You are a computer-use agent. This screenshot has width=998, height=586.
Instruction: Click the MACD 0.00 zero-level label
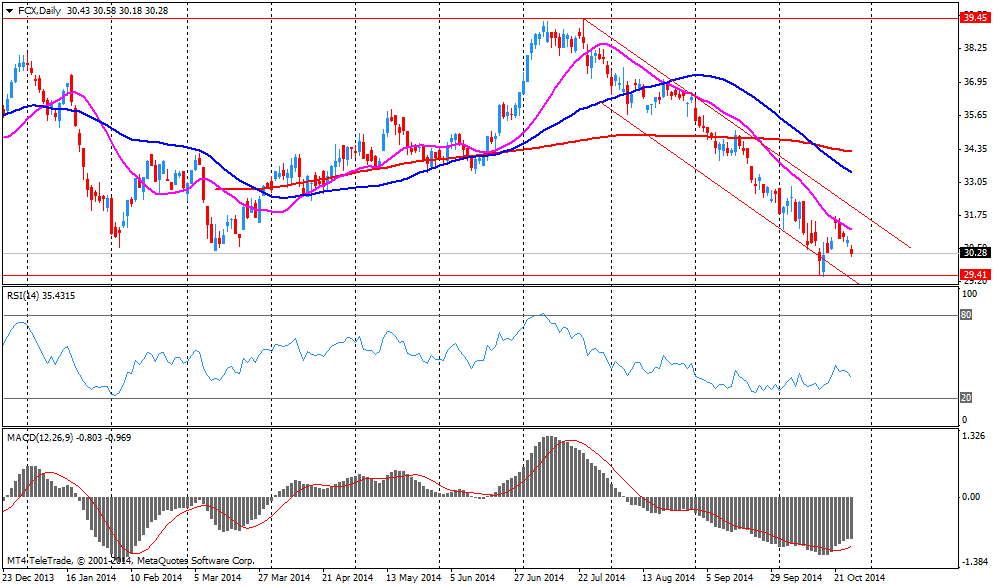pos(971,497)
